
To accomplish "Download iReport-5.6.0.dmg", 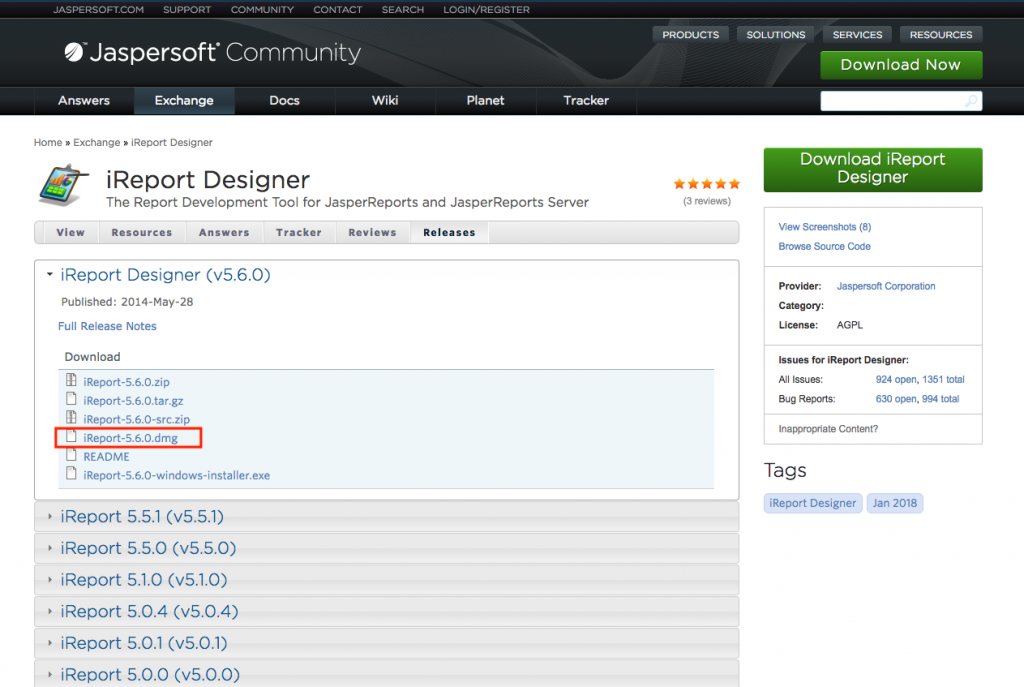I will (131, 438).
